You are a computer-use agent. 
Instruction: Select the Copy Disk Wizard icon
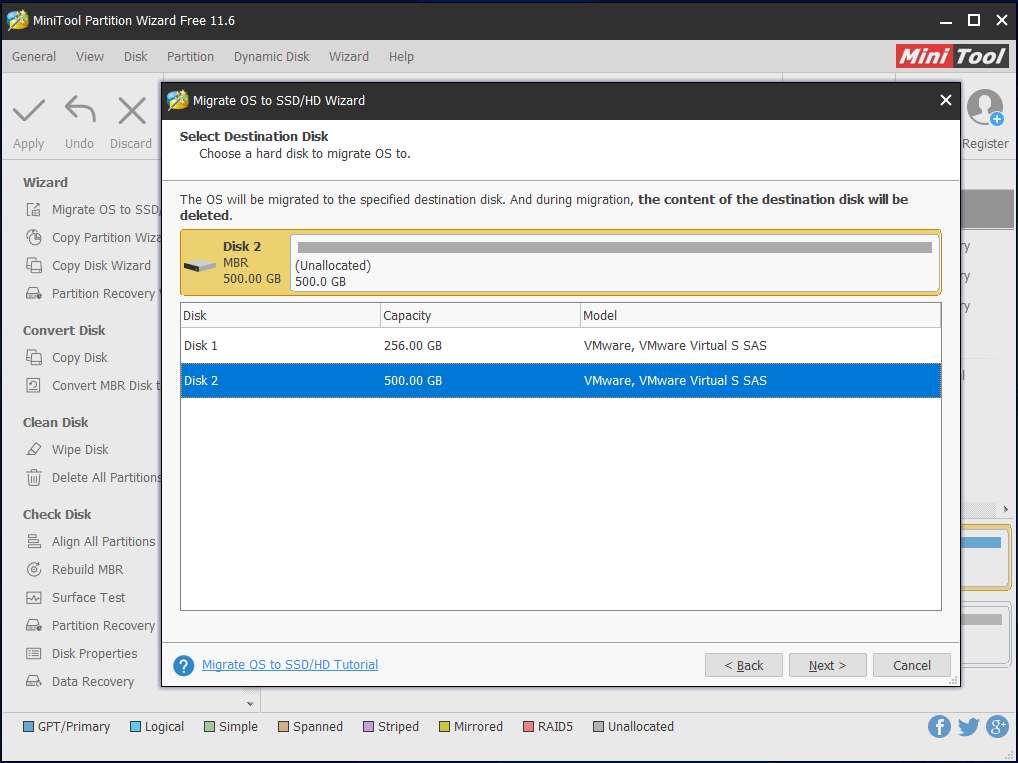tap(34, 266)
